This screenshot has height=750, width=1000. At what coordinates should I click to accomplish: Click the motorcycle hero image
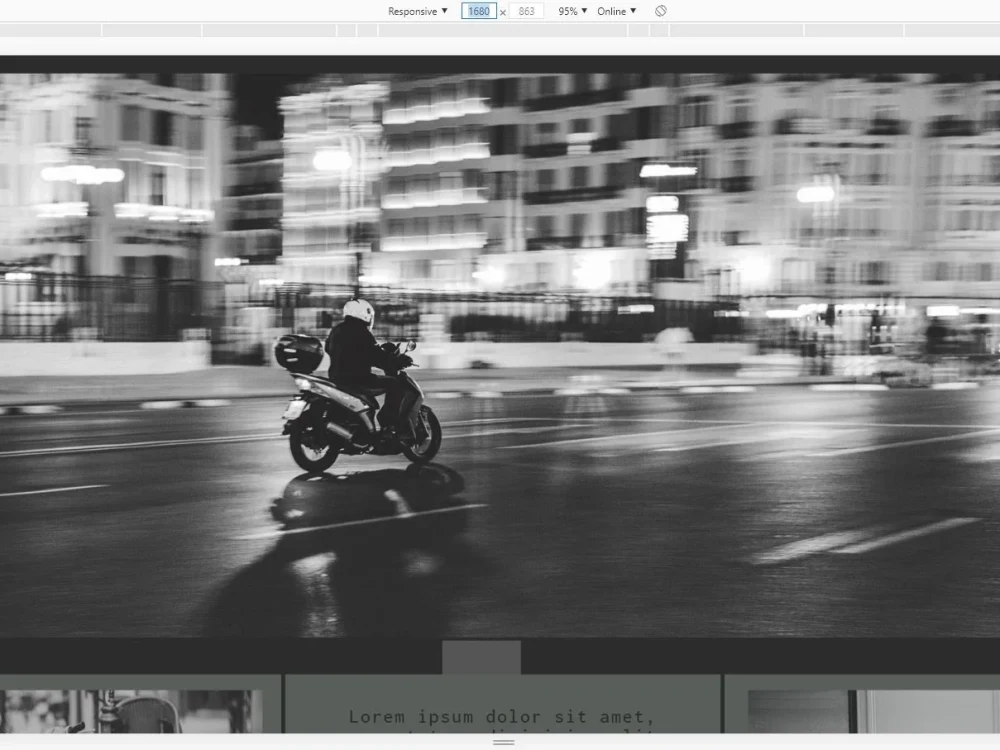point(500,355)
